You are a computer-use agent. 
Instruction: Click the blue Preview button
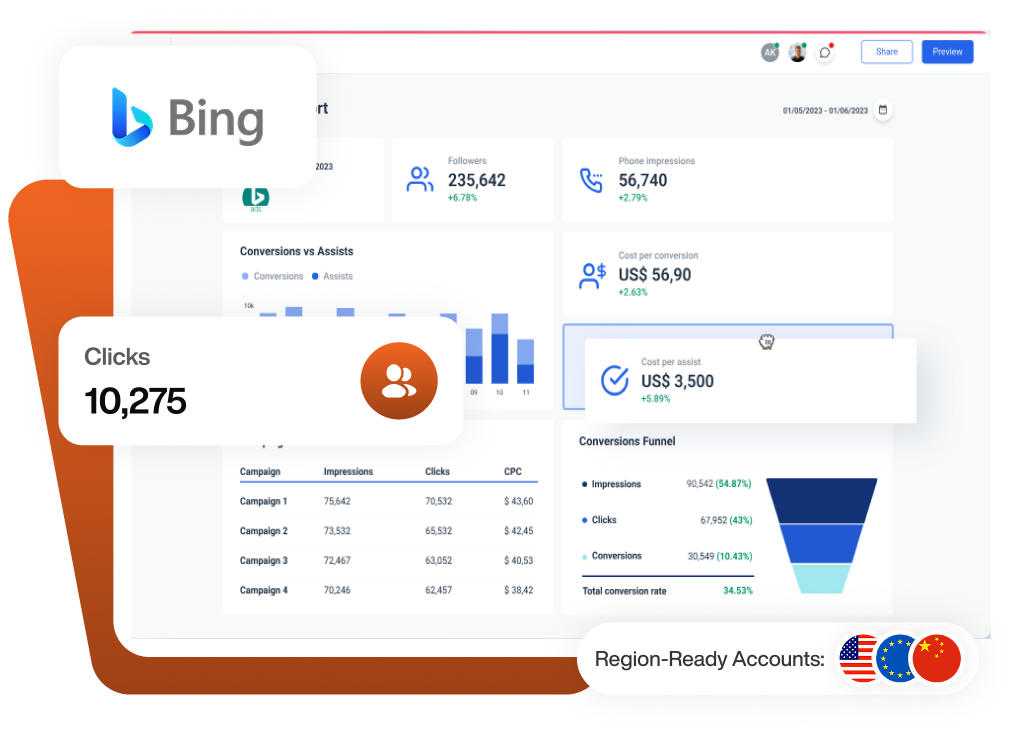[x=947, y=52]
